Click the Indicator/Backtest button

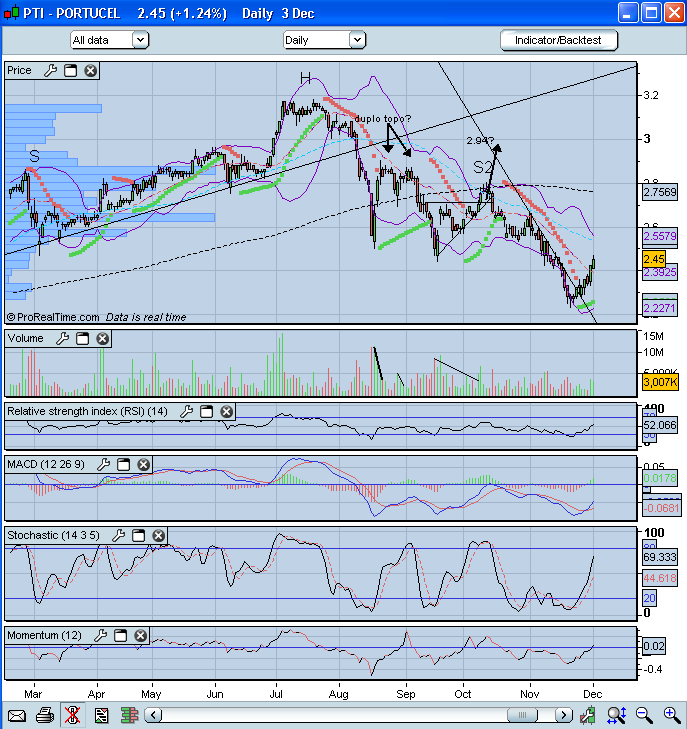click(x=559, y=40)
